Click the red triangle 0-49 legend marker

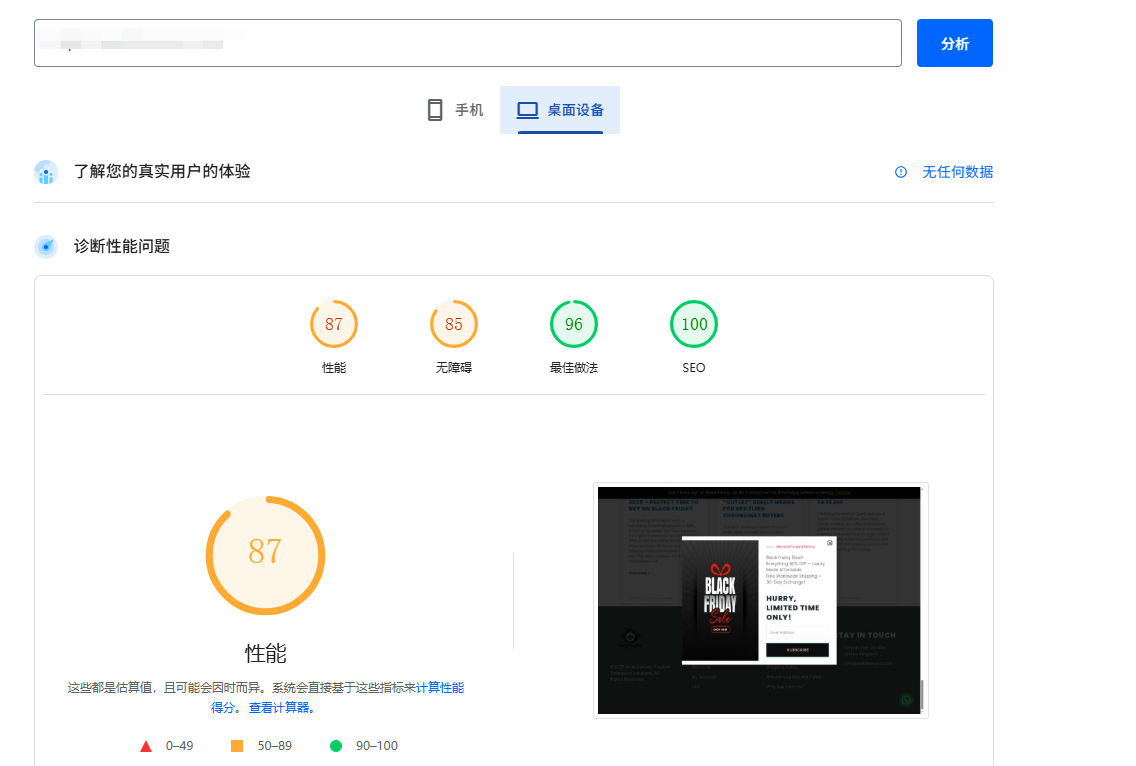point(146,745)
